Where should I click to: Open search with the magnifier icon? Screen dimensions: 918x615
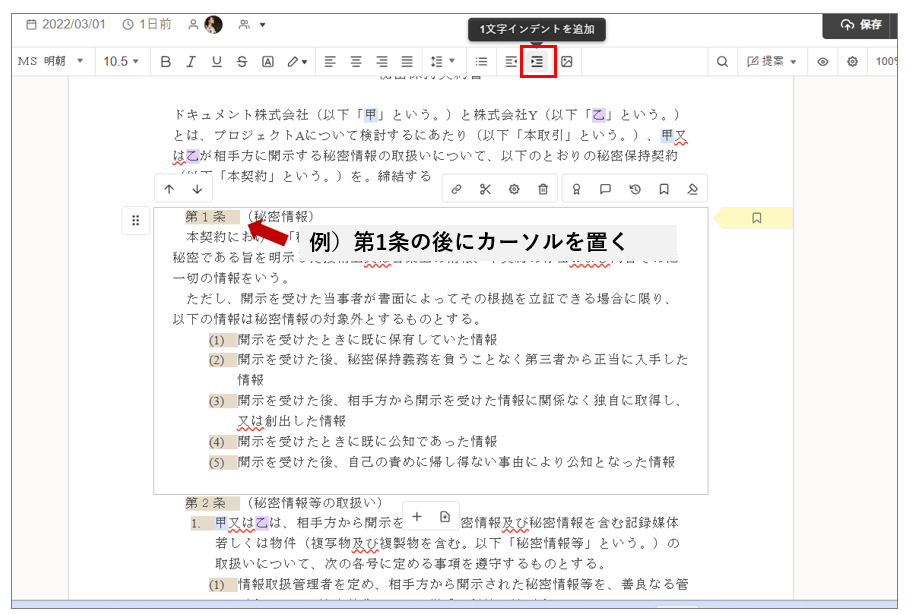click(722, 62)
